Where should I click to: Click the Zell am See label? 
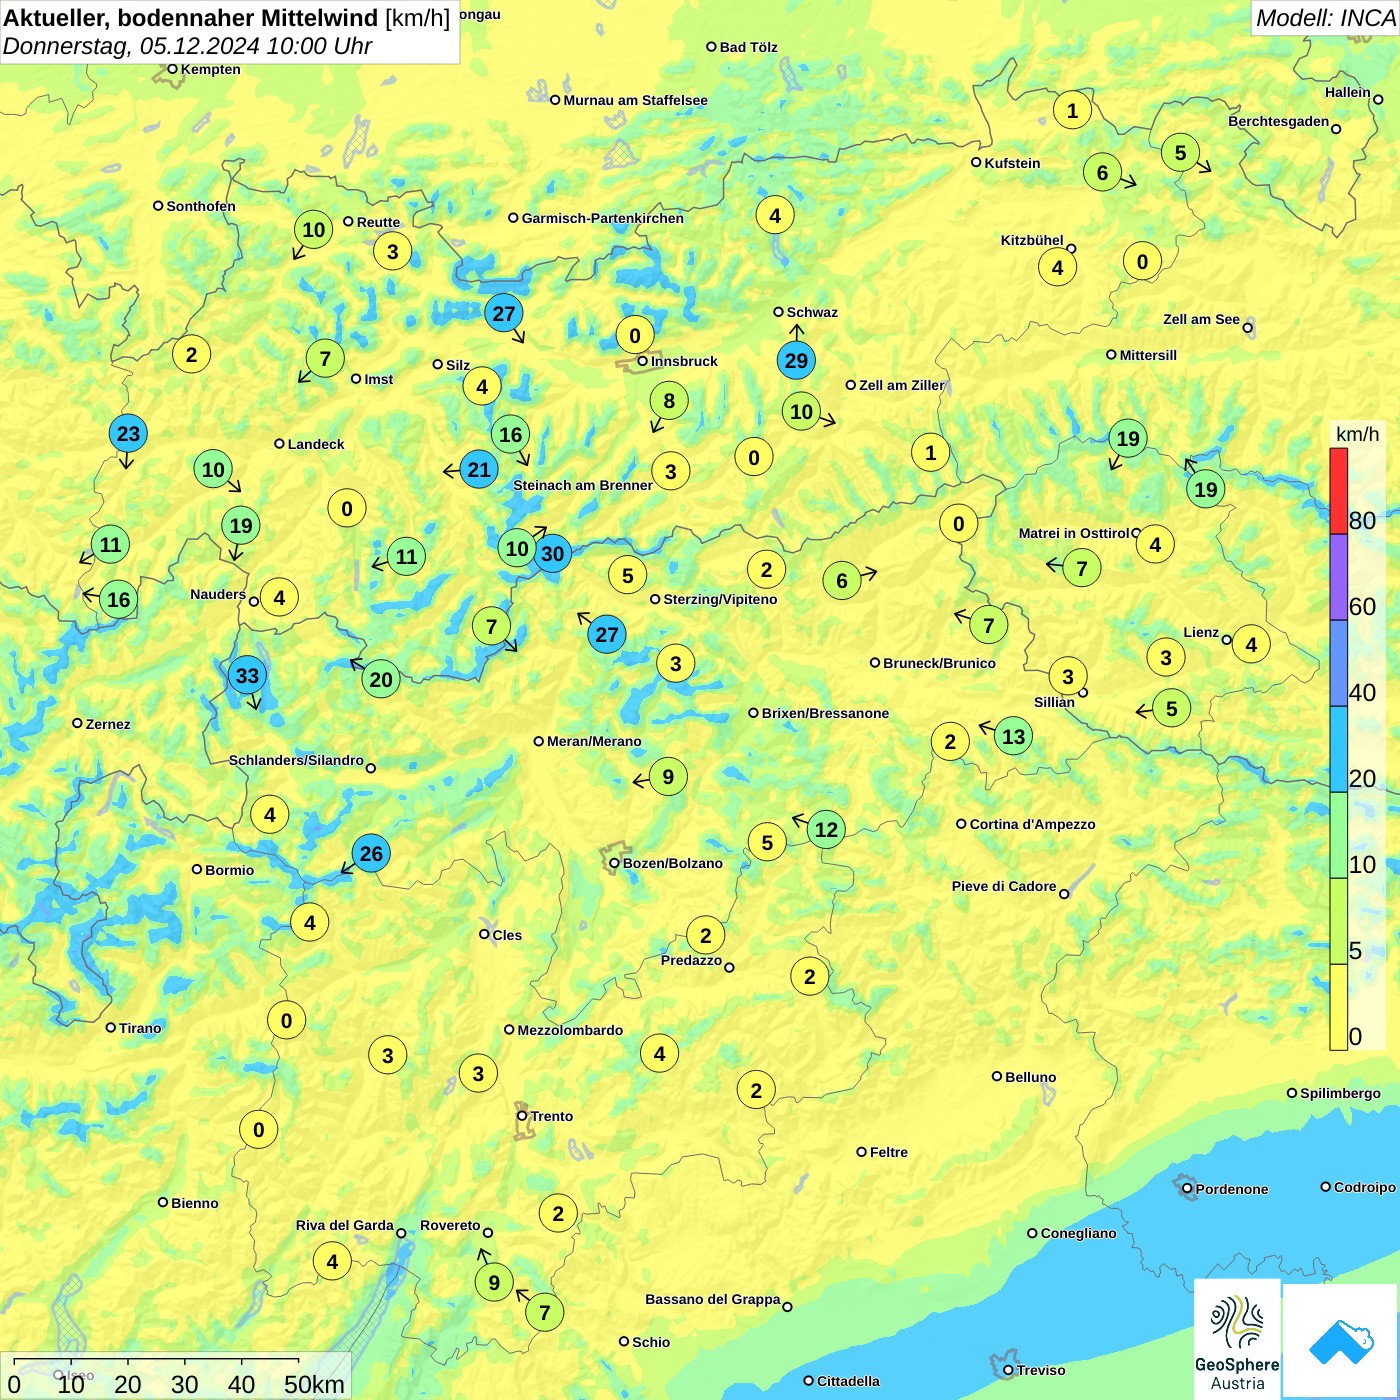coord(1201,319)
